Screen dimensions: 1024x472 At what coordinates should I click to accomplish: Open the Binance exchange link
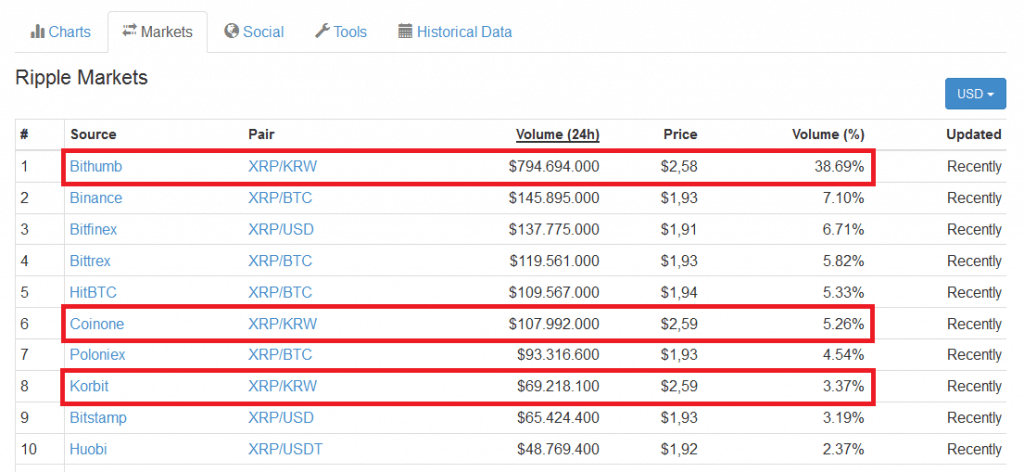coord(96,198)
